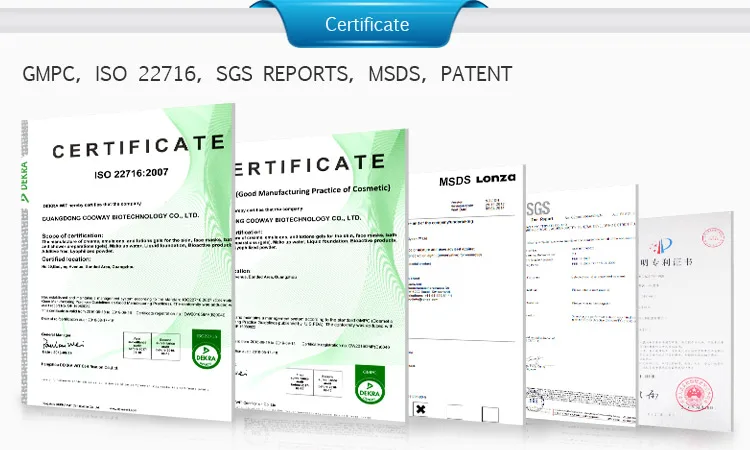Click the large red round stamp on patent
This screenshot has width=750, height=450.
click(x=694, y=394)
